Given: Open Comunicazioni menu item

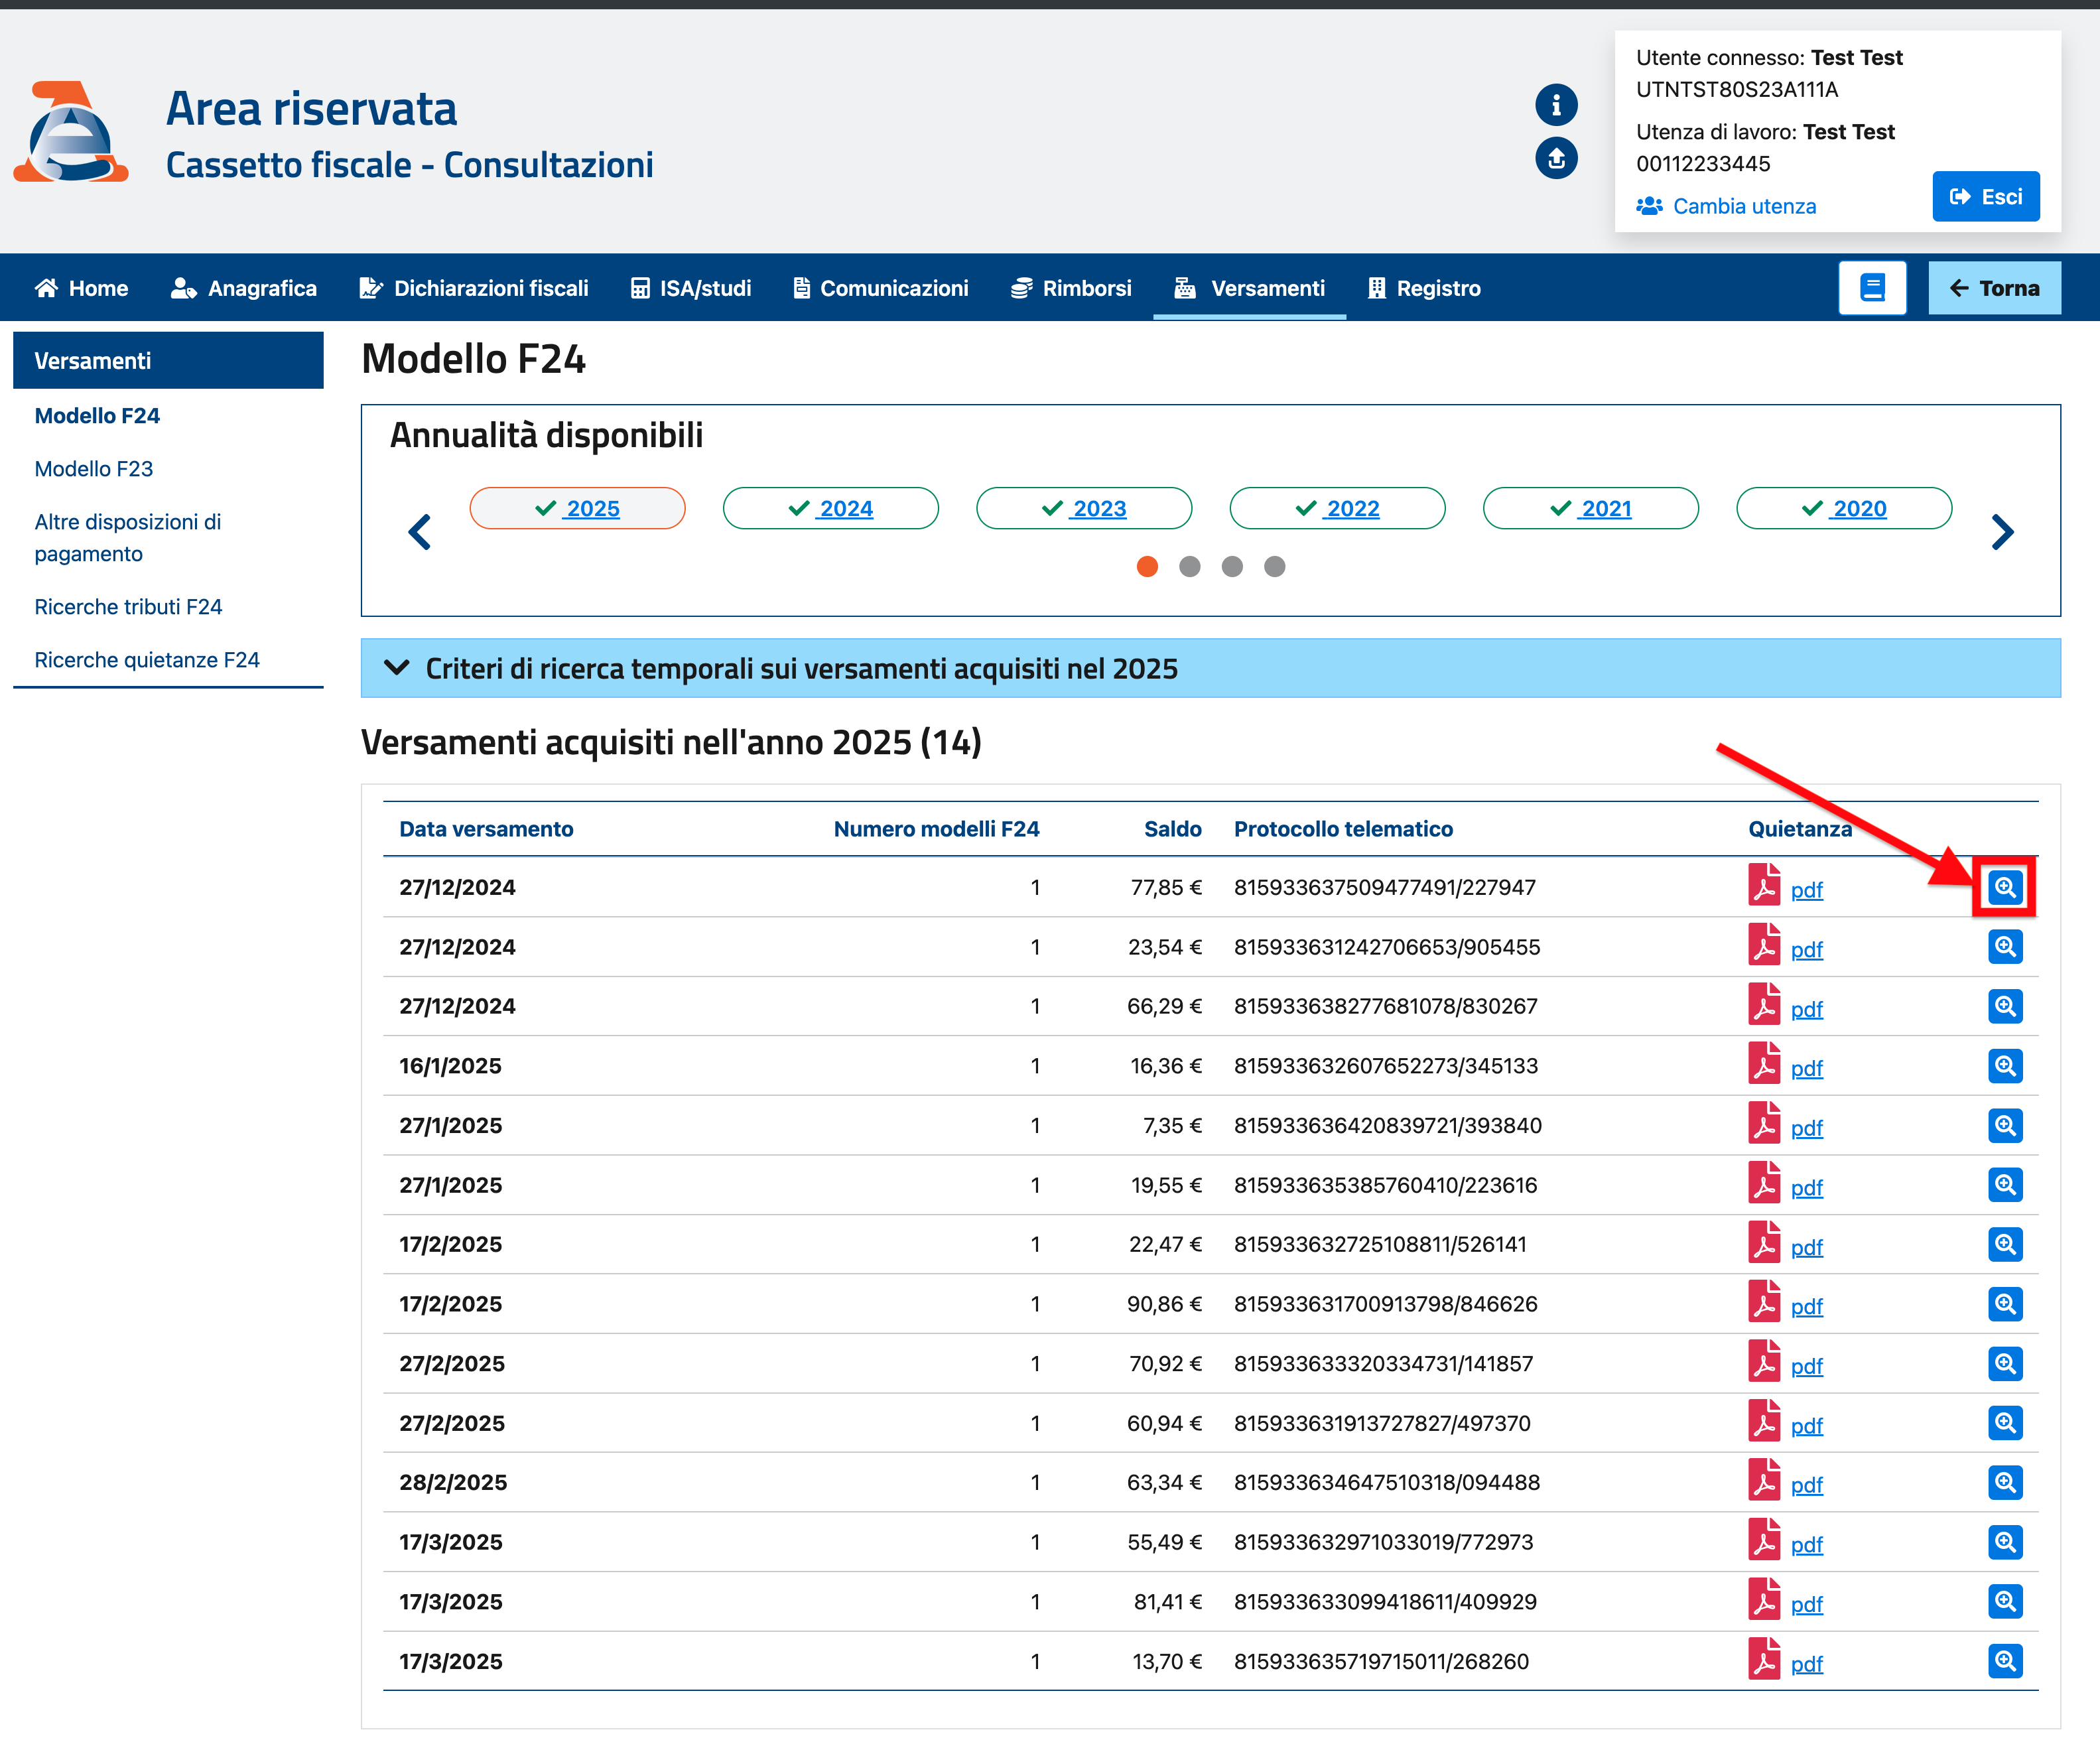Looking at the screenshot, I should point(880,288).
